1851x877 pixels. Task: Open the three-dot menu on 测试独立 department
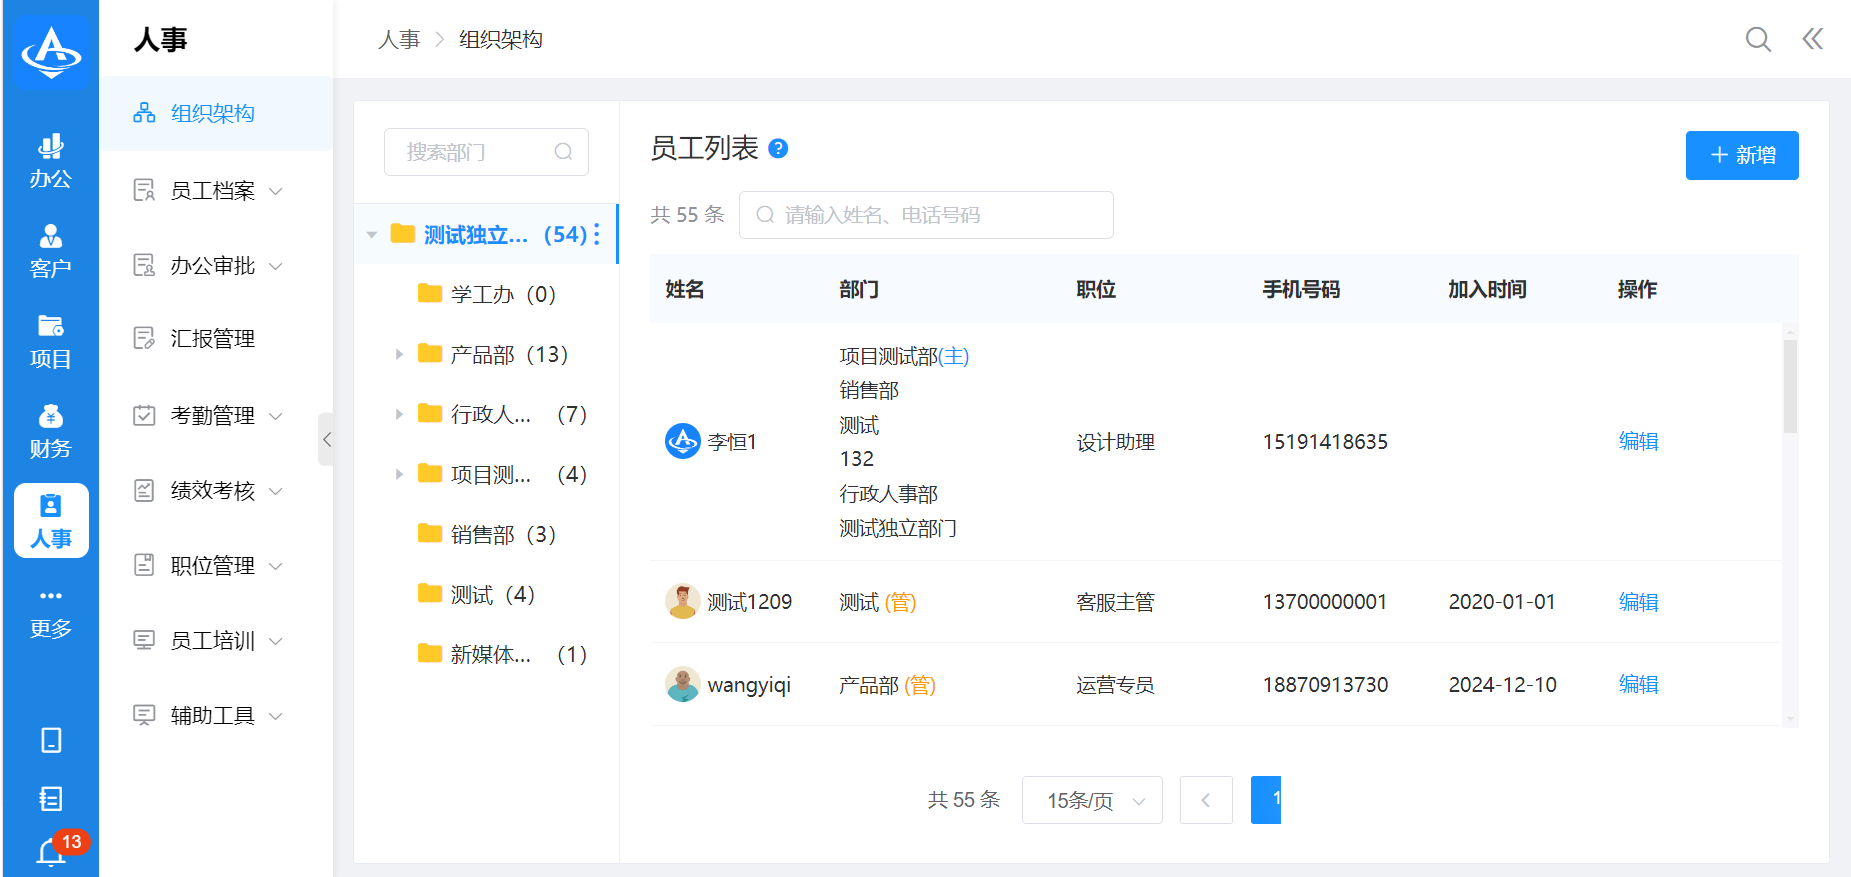[x=597, y=234]
